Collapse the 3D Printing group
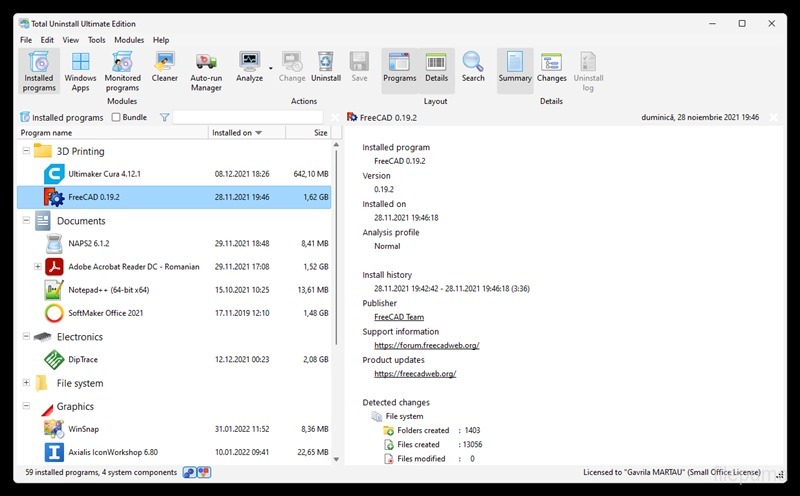800x496 pixels. point(26,151)
